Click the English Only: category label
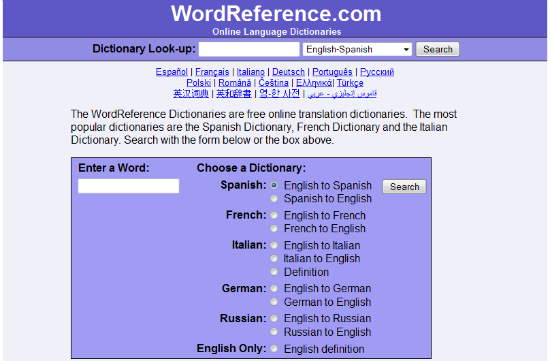The image size is (550, 361). (232, 348)
